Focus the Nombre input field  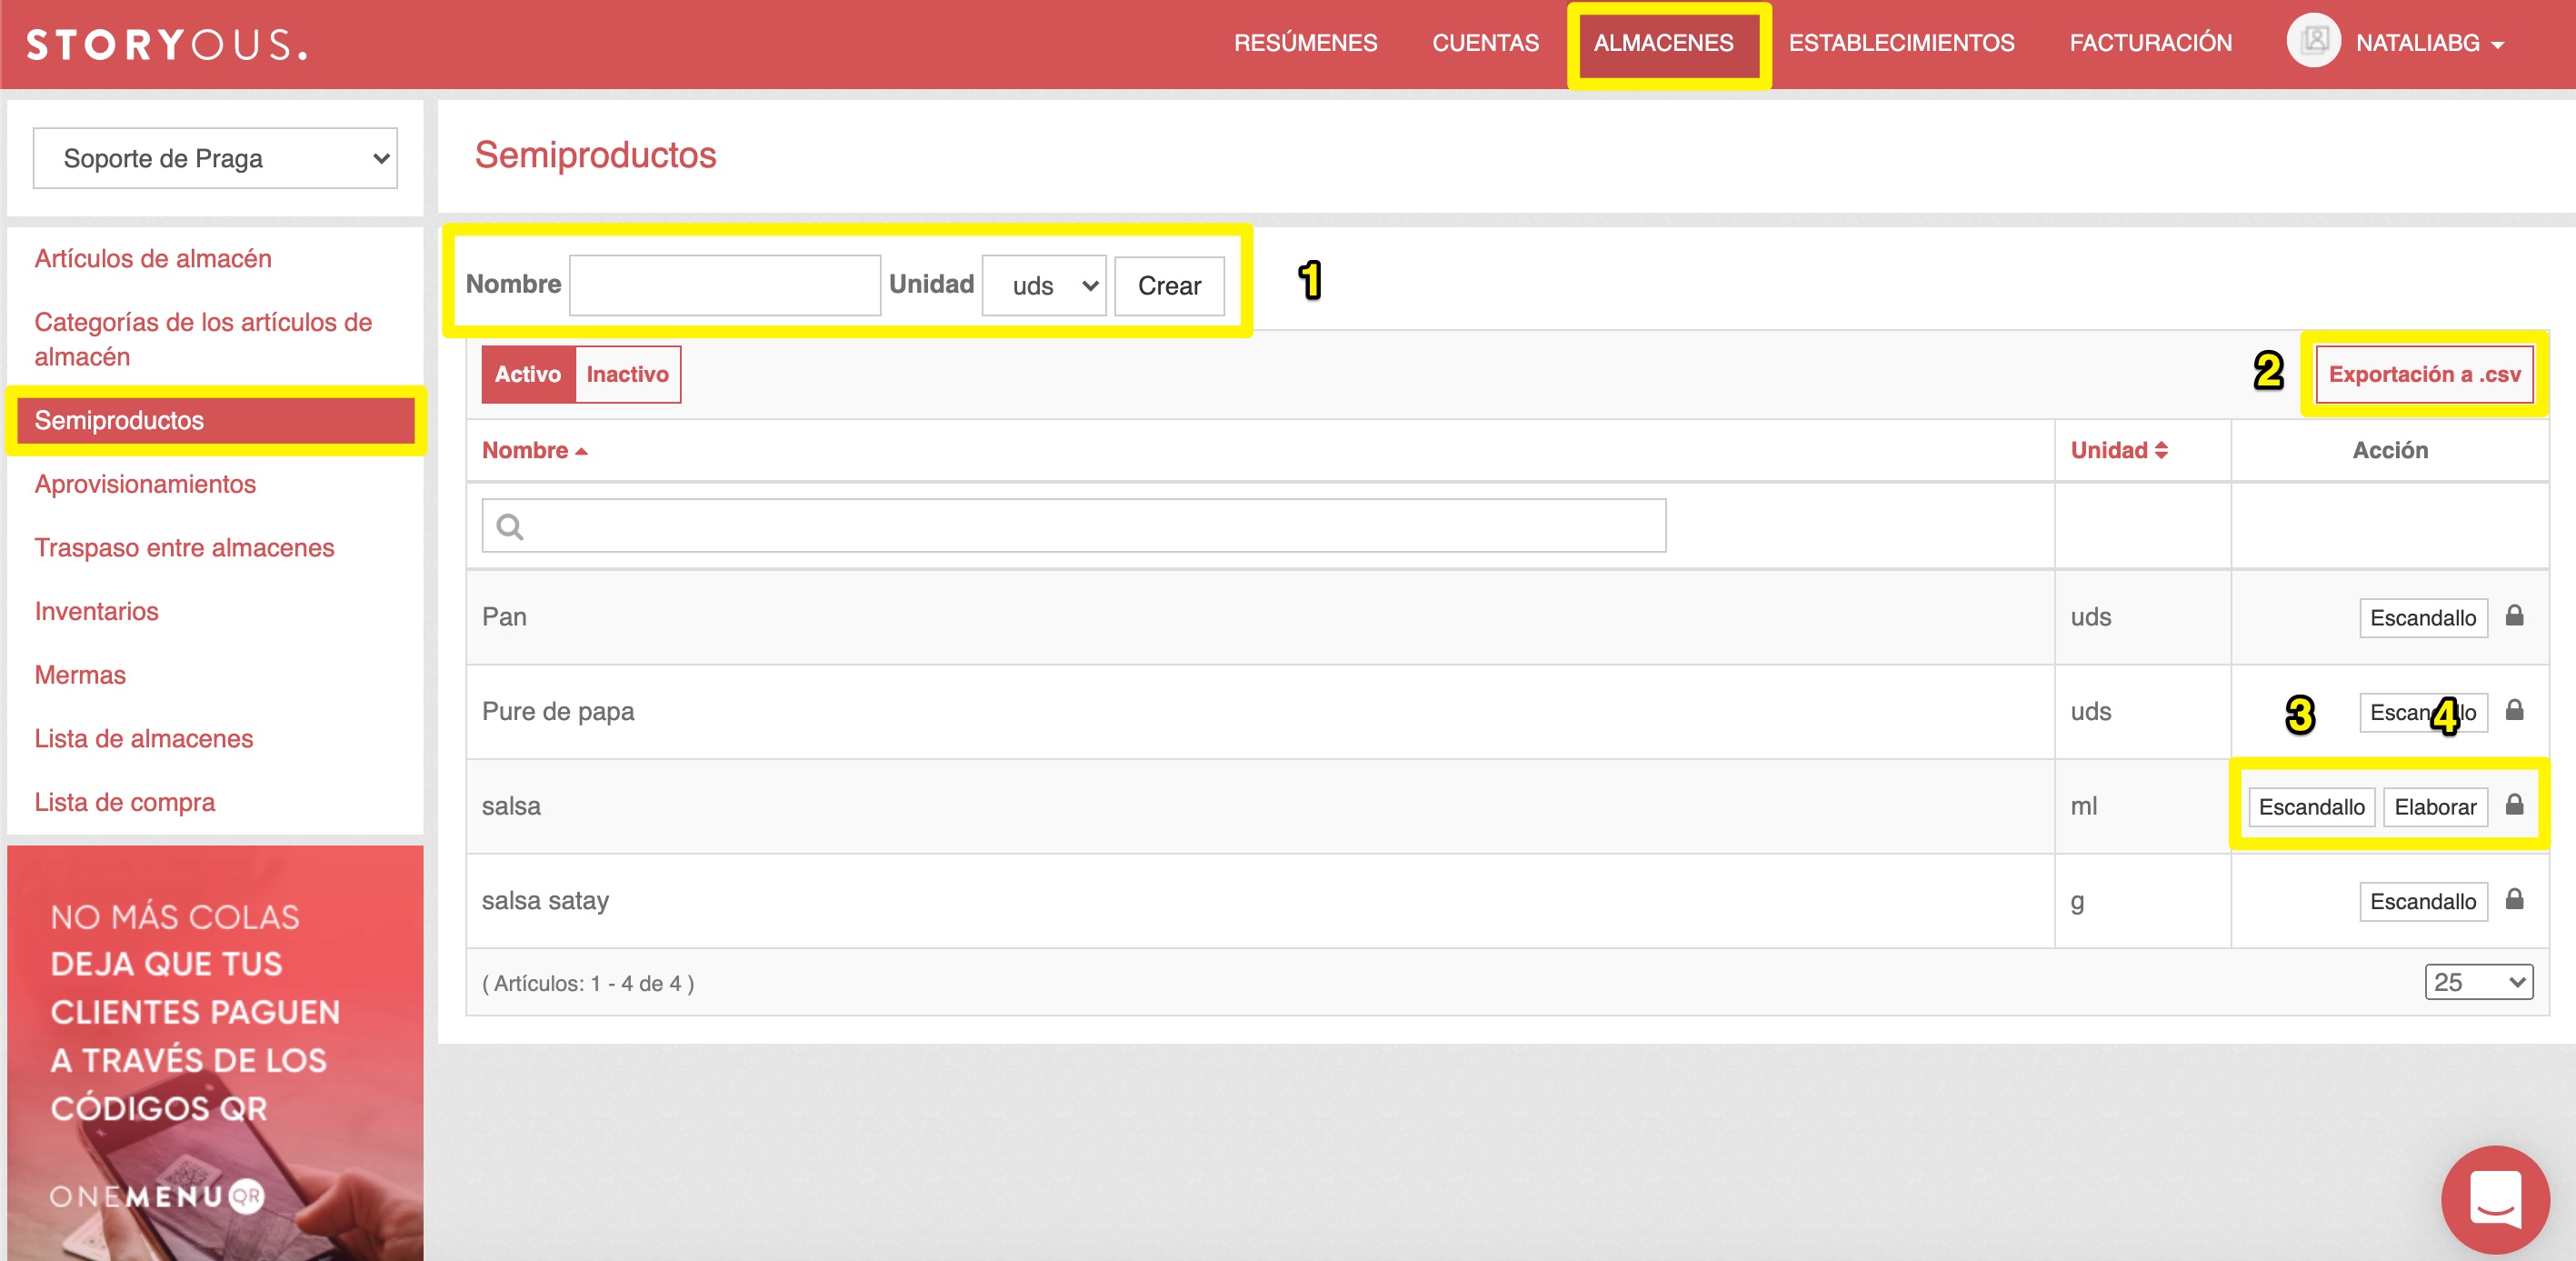pyautogui.click(x=724, y=286)
